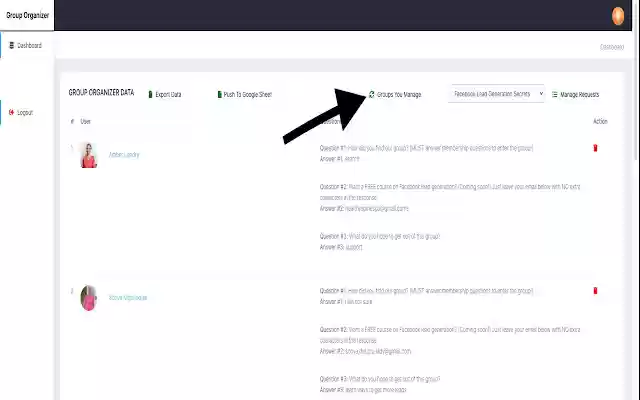Click Groups You Manage
Viewport: 640px width, 400px height.
[x=395, y=95]
